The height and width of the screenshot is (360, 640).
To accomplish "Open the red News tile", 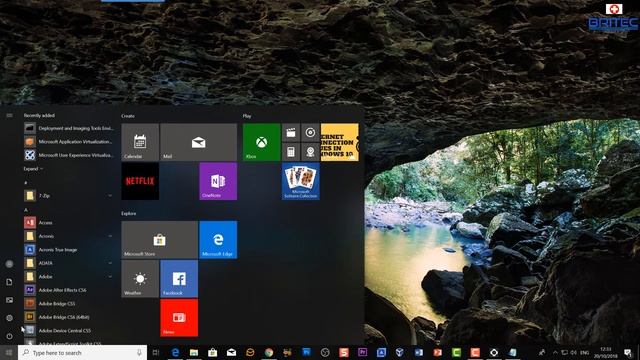I will click(179, 318).
